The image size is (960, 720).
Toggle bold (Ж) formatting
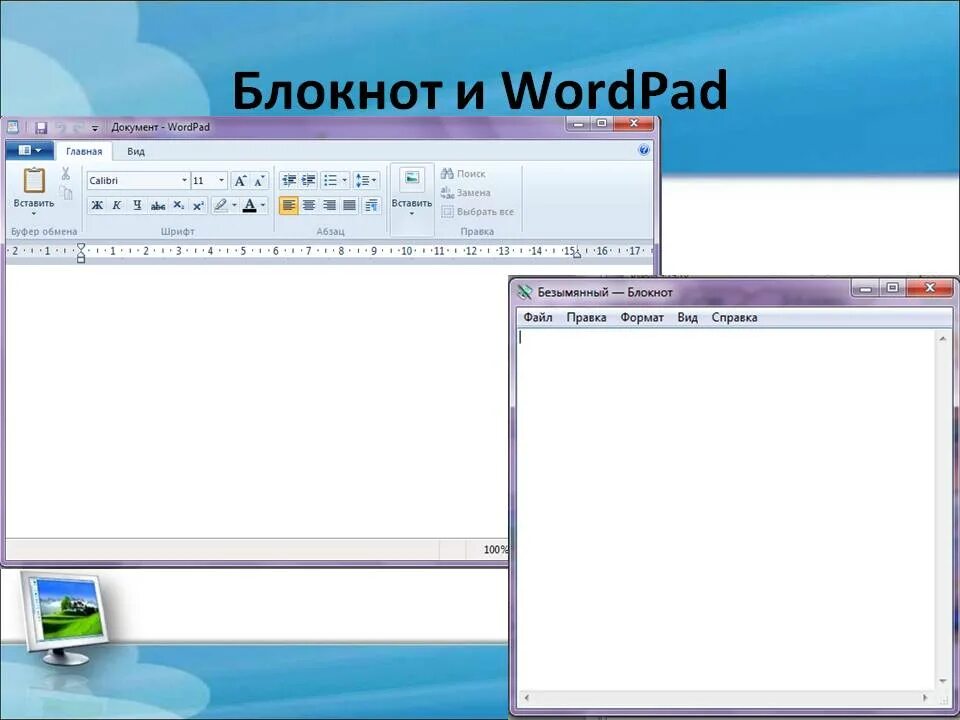click(x=97, y=205)
